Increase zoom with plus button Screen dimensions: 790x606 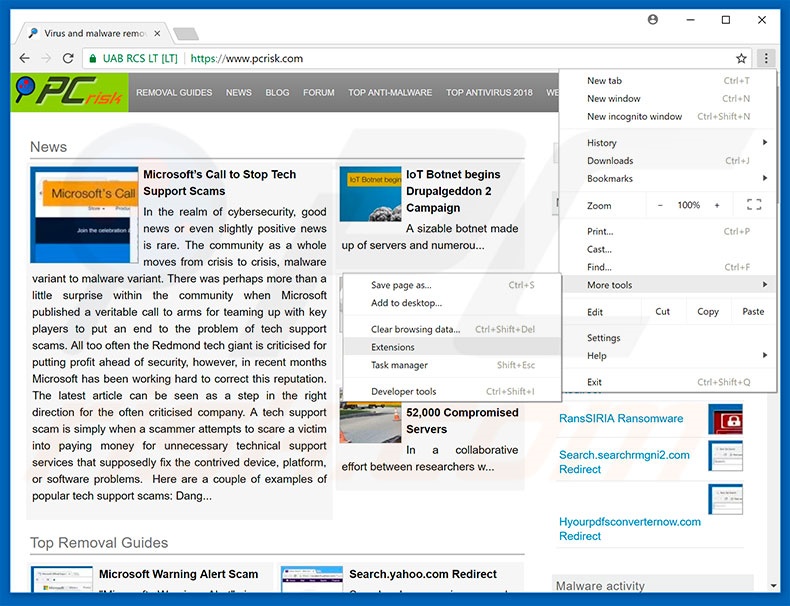click(x=717, y=205)
